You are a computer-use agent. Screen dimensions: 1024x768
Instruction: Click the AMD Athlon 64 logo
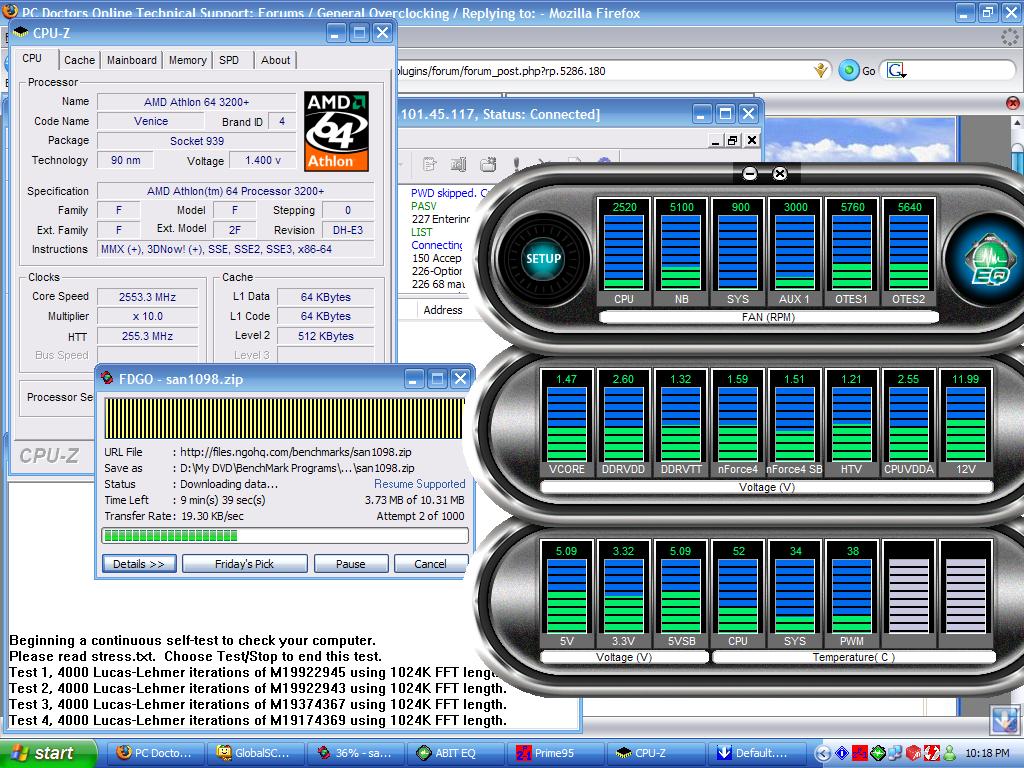coord(337,131)
